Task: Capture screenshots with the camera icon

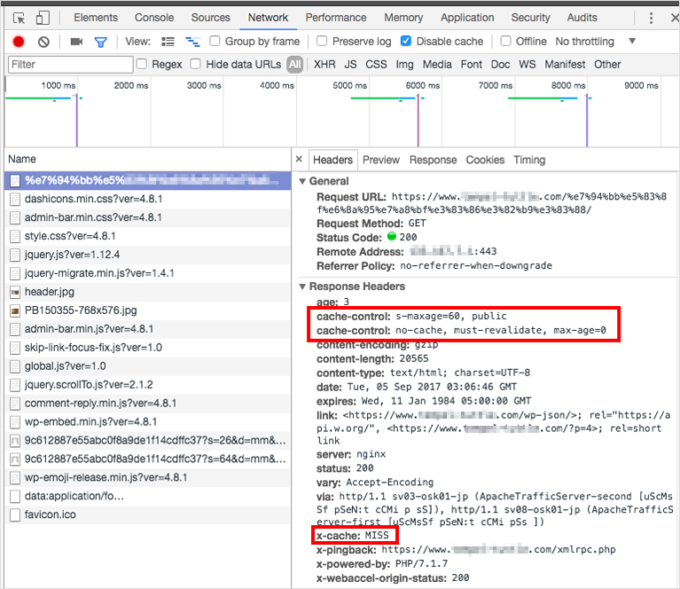Action: [x=77, y=42]
